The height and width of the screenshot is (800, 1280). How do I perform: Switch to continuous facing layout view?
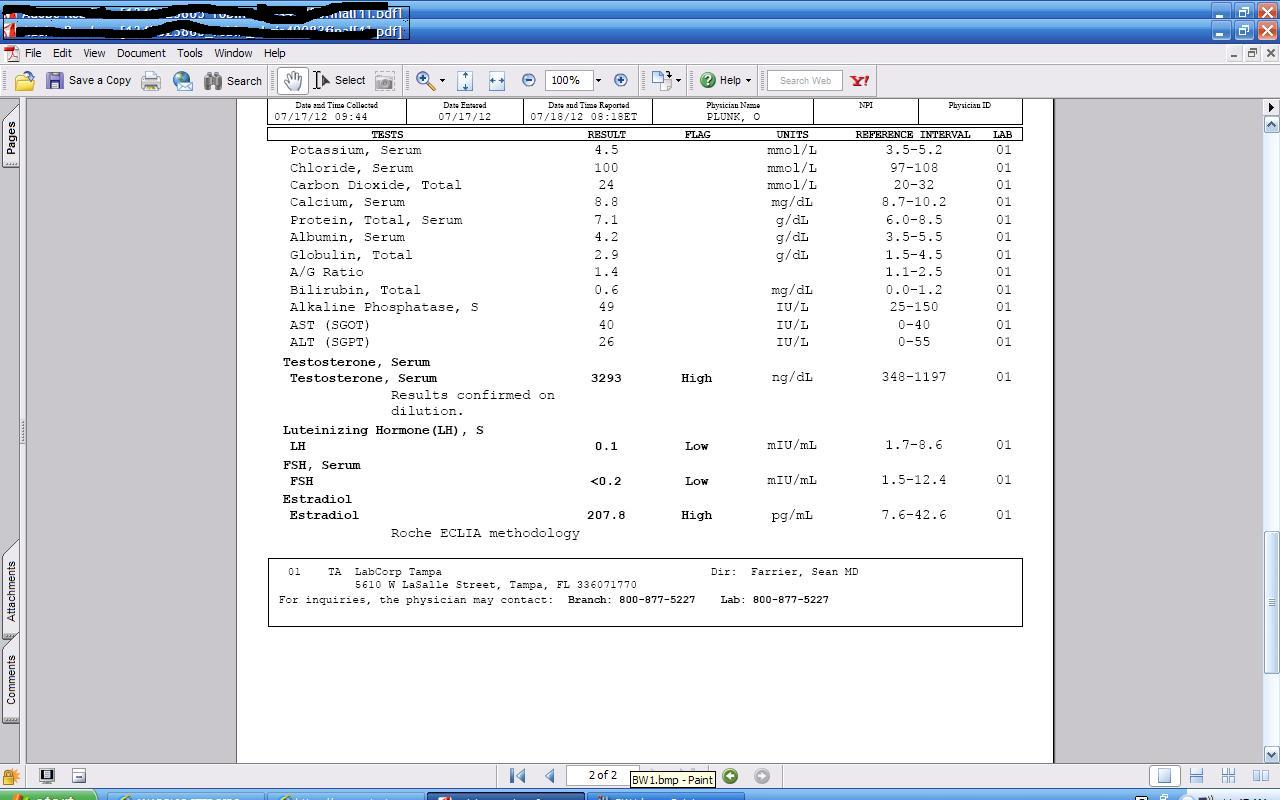(x=1260, y=776)
